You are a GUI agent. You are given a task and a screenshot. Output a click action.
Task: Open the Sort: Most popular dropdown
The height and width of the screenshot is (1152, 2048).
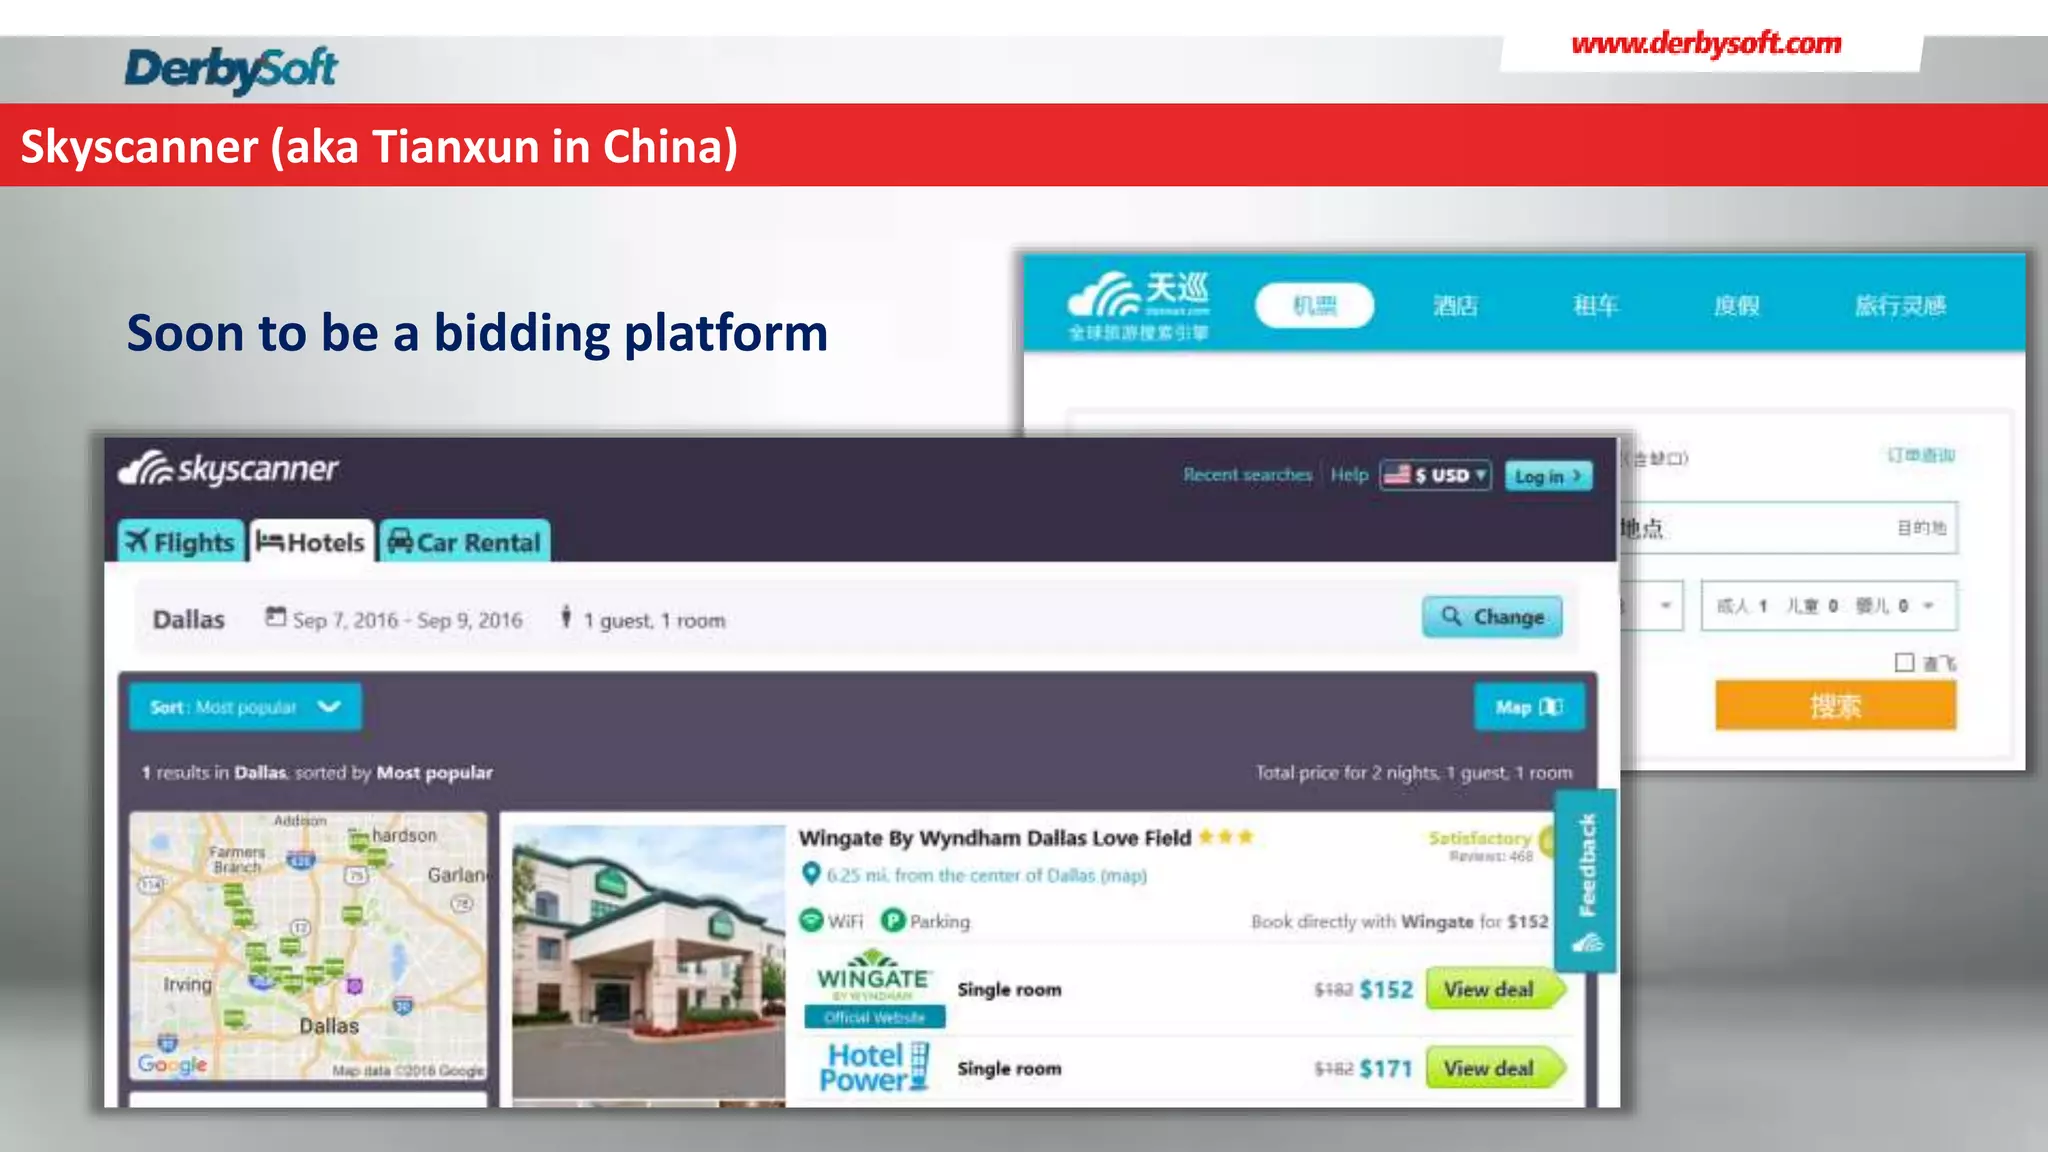click(245, 707)
